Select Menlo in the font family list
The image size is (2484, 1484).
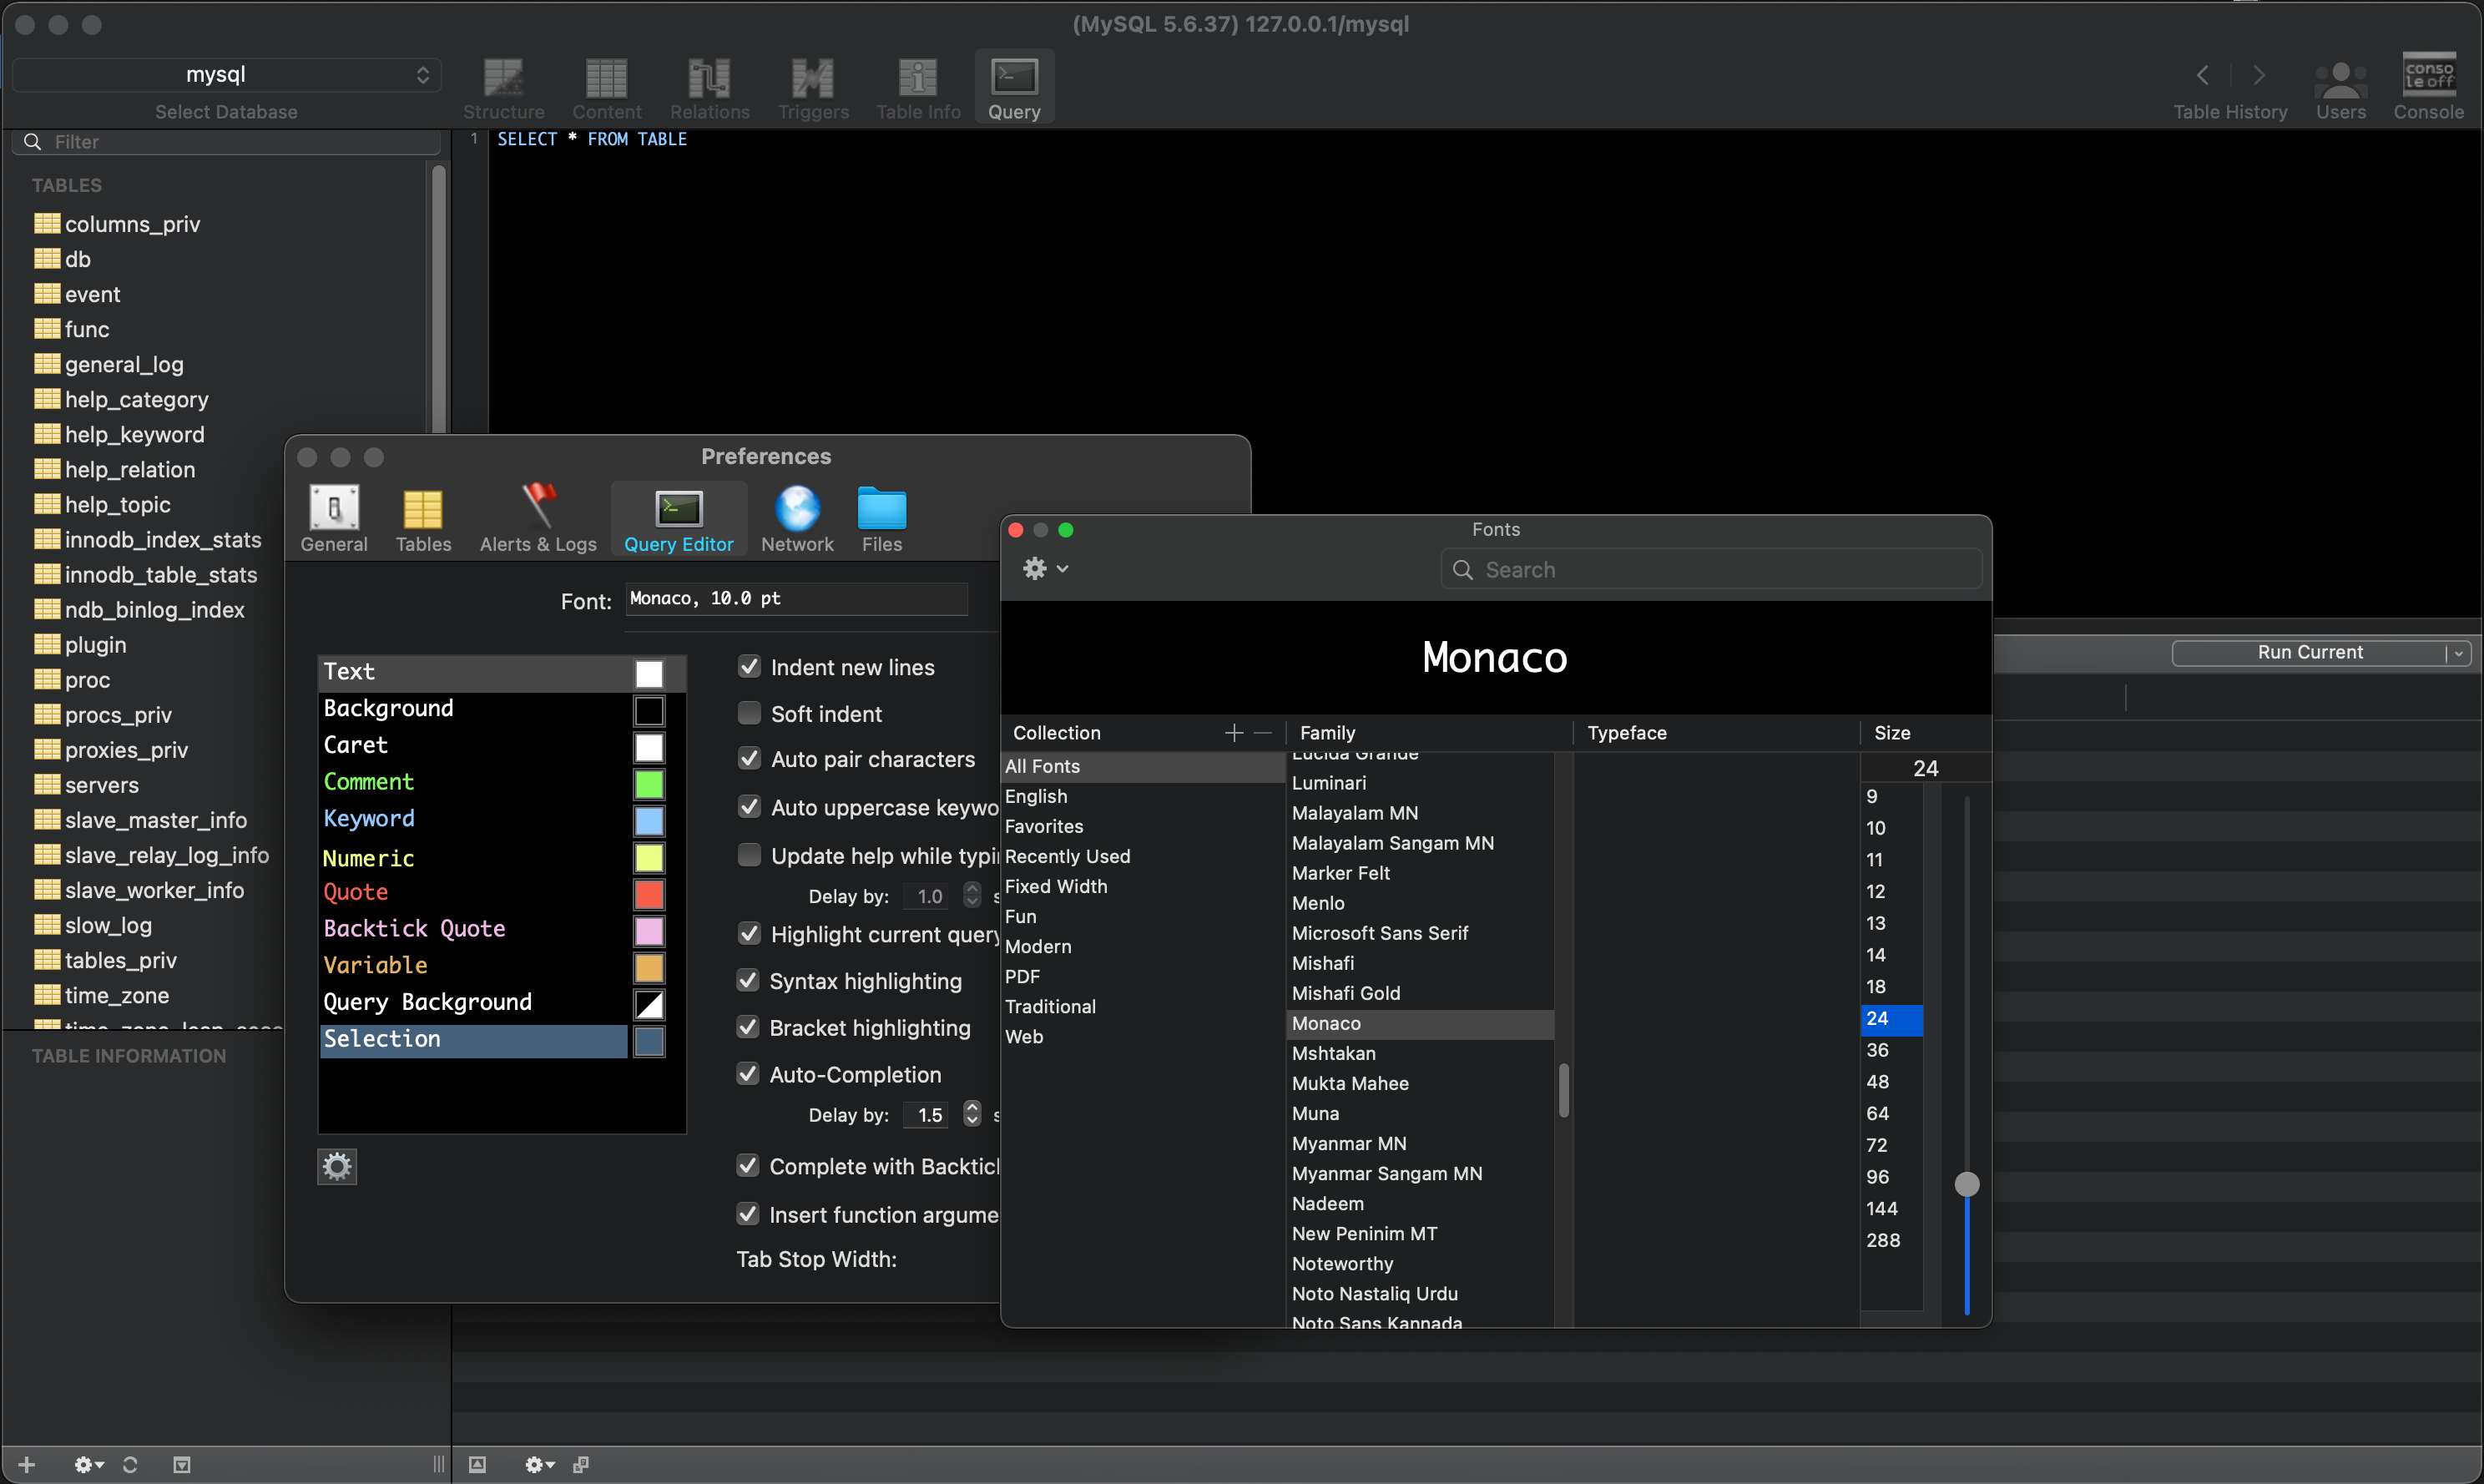click(1318, 903)
